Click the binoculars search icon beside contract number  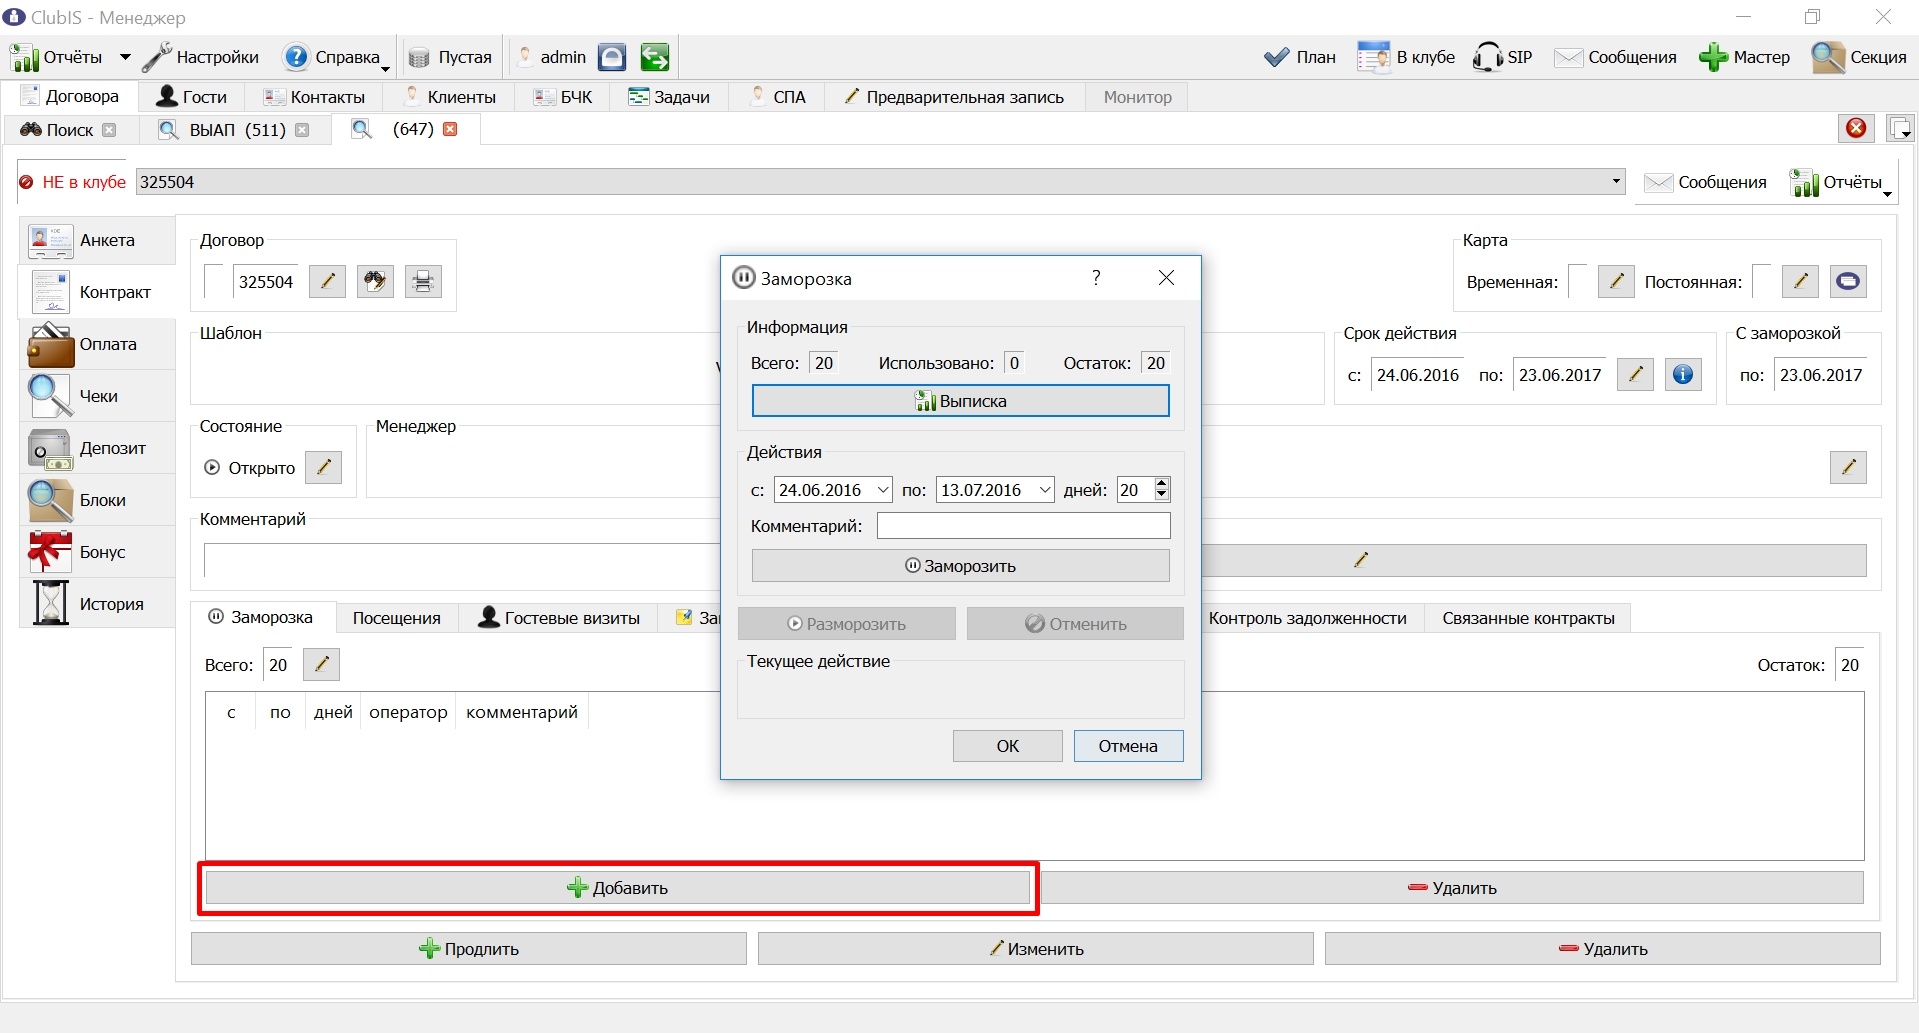click(x=375, y=282)
